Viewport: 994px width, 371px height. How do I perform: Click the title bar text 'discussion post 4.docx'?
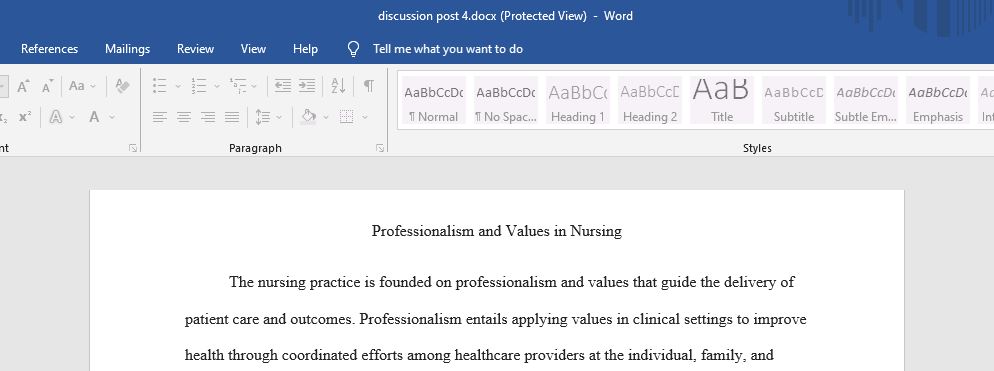click(437, 16)
